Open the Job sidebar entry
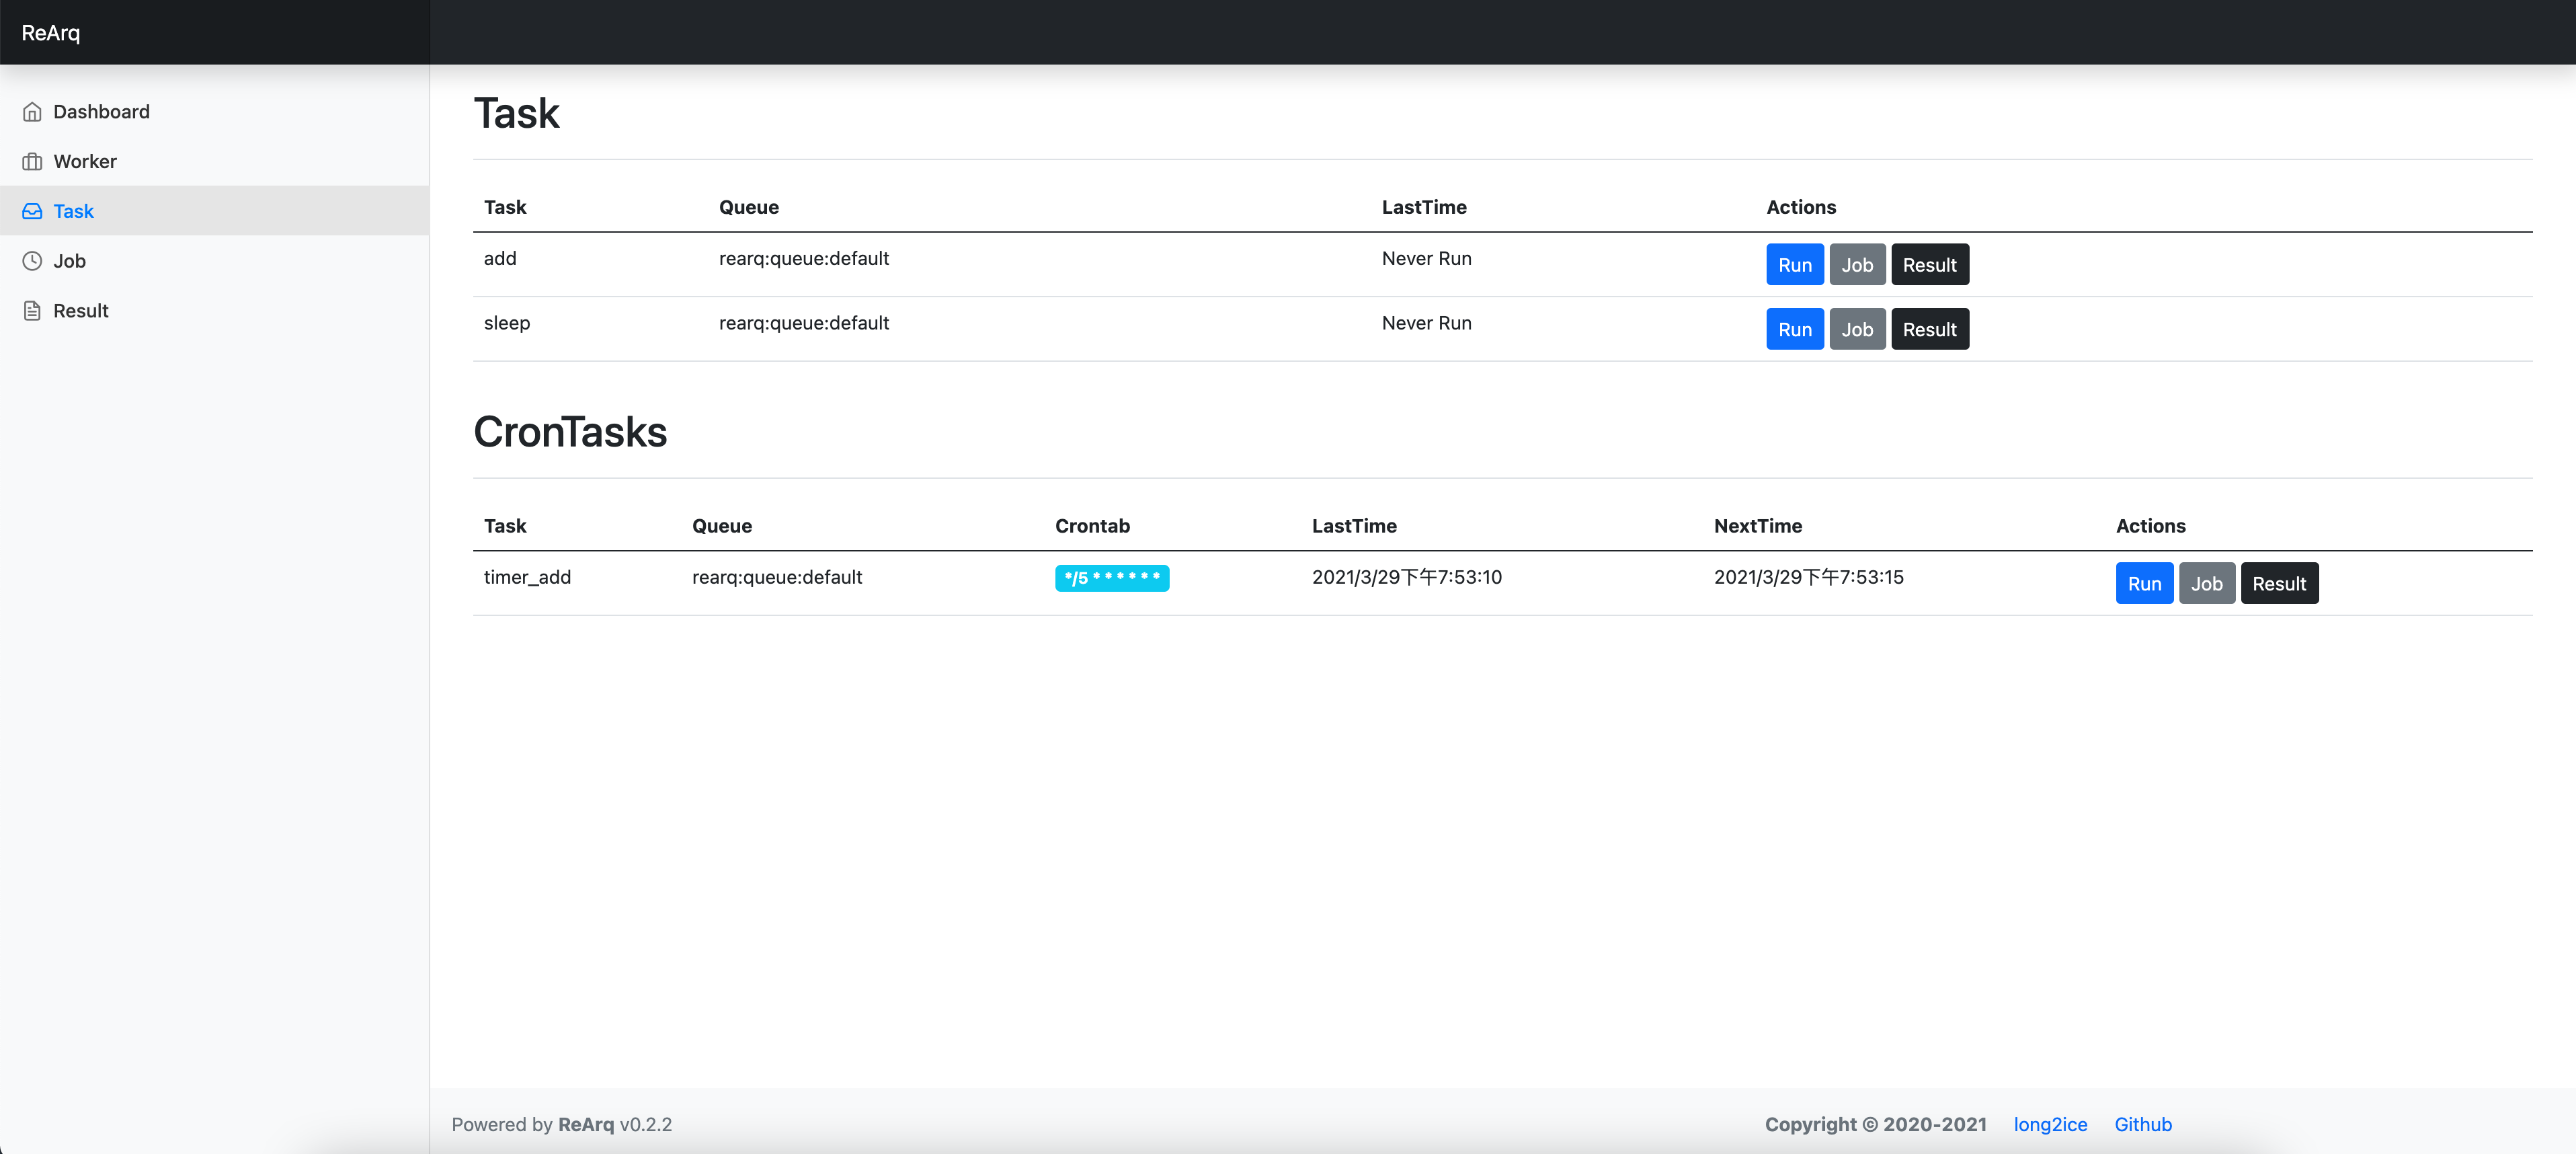This screenshot has width=2576, height=1154. click(69, 261)
